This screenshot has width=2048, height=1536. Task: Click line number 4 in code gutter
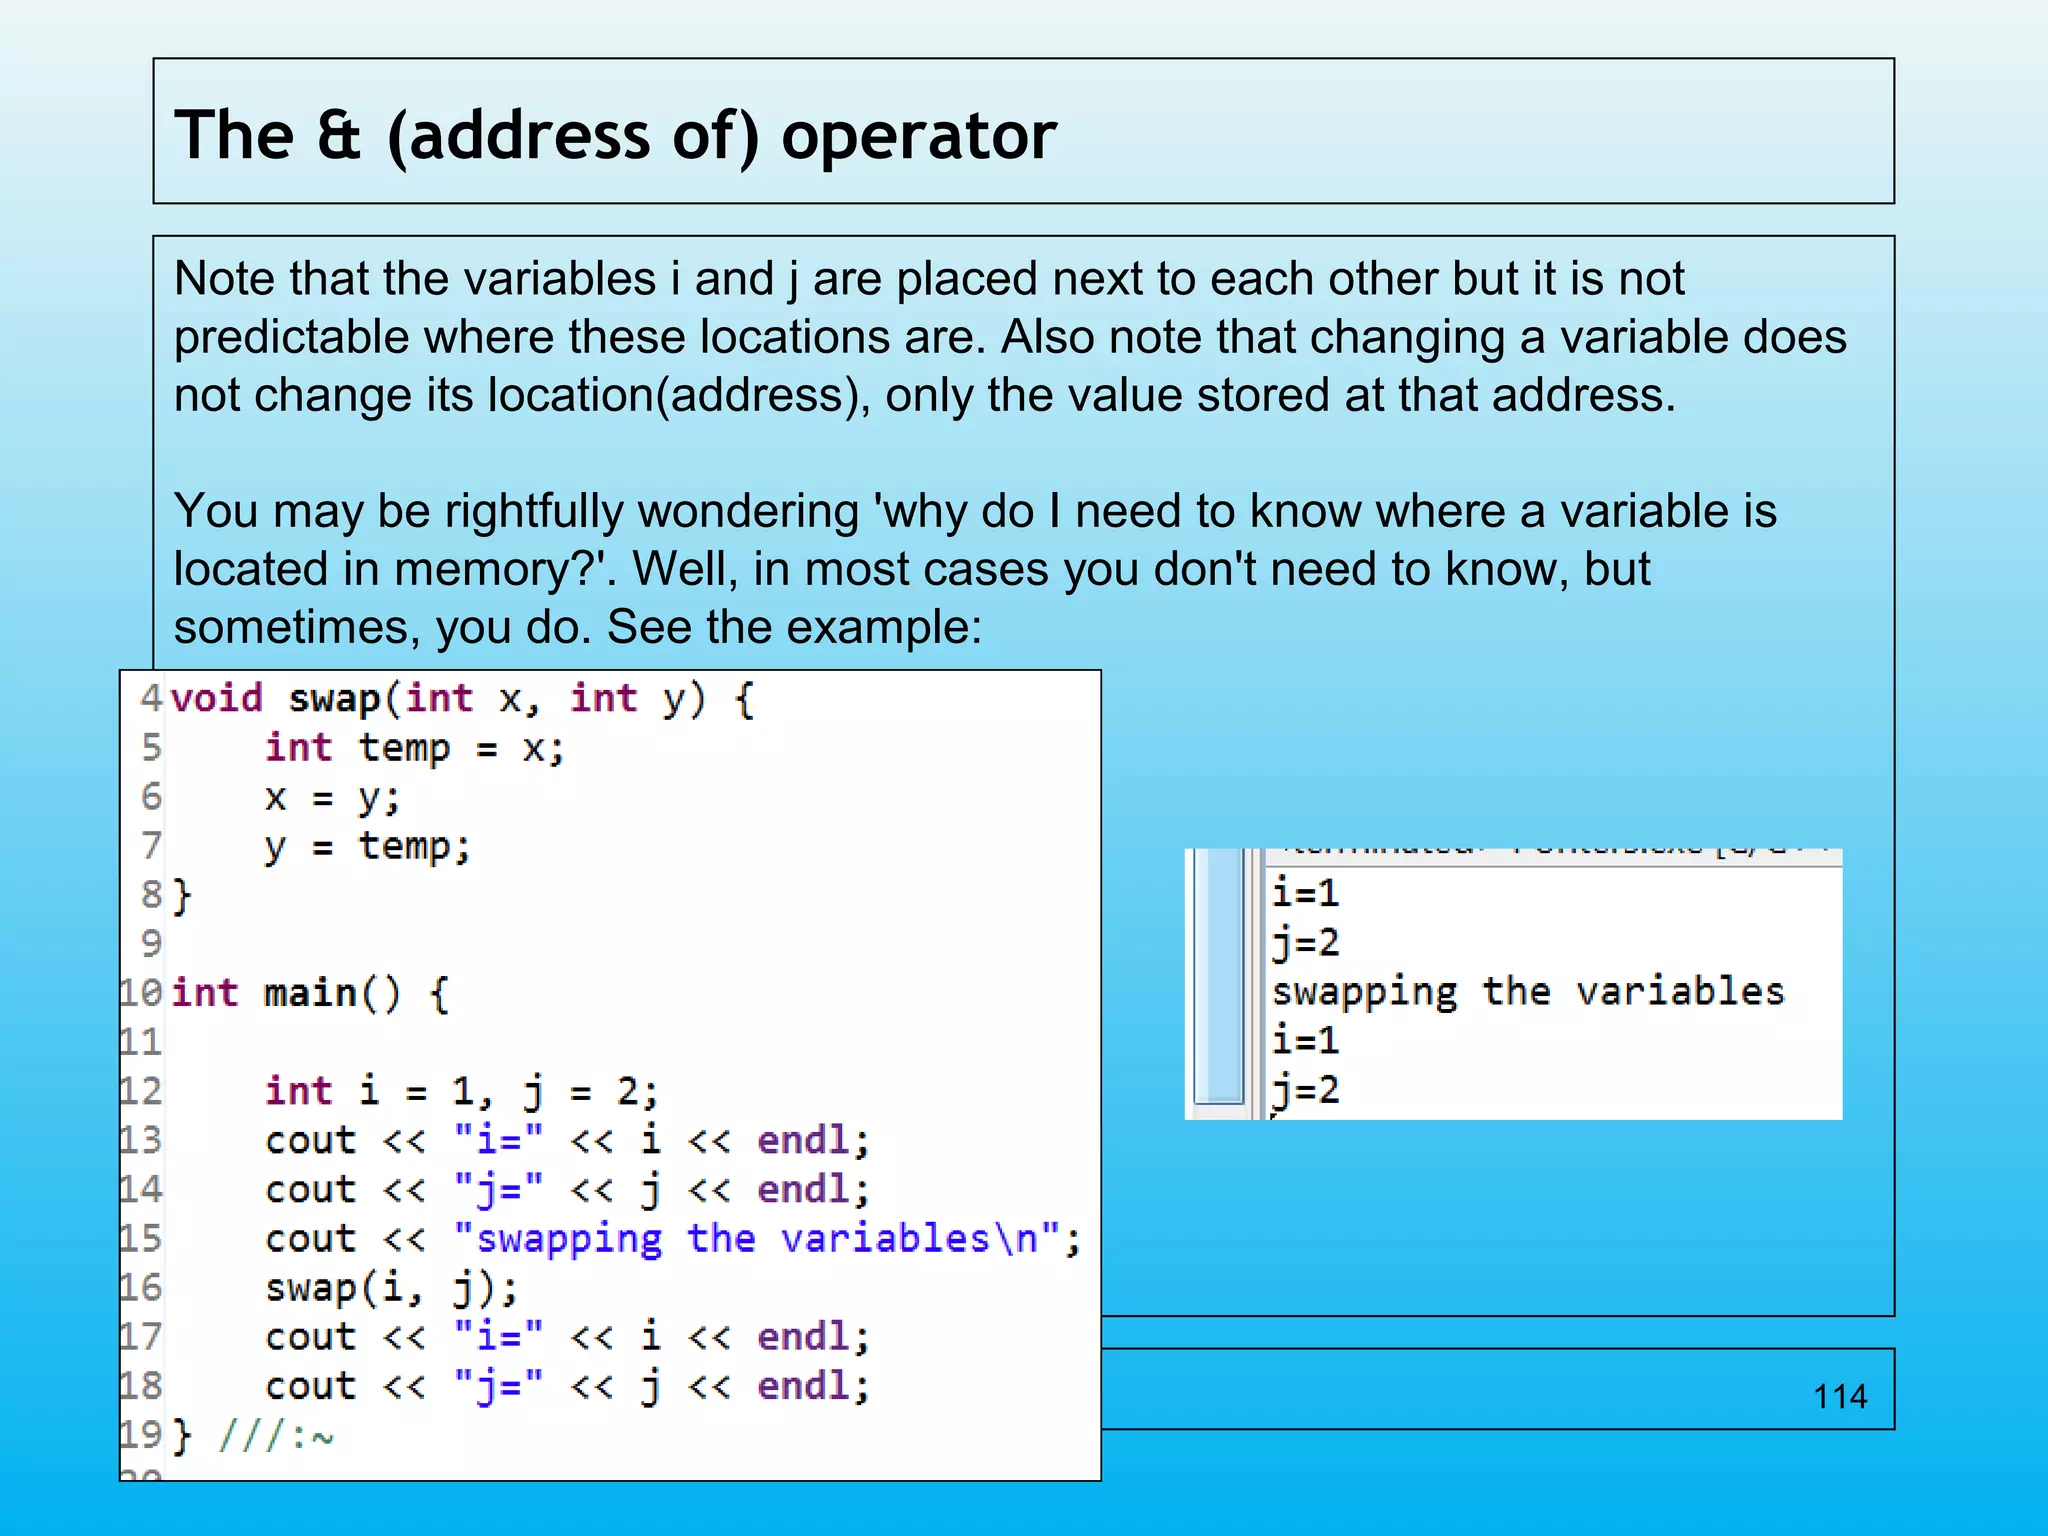(x=151, y=698)
